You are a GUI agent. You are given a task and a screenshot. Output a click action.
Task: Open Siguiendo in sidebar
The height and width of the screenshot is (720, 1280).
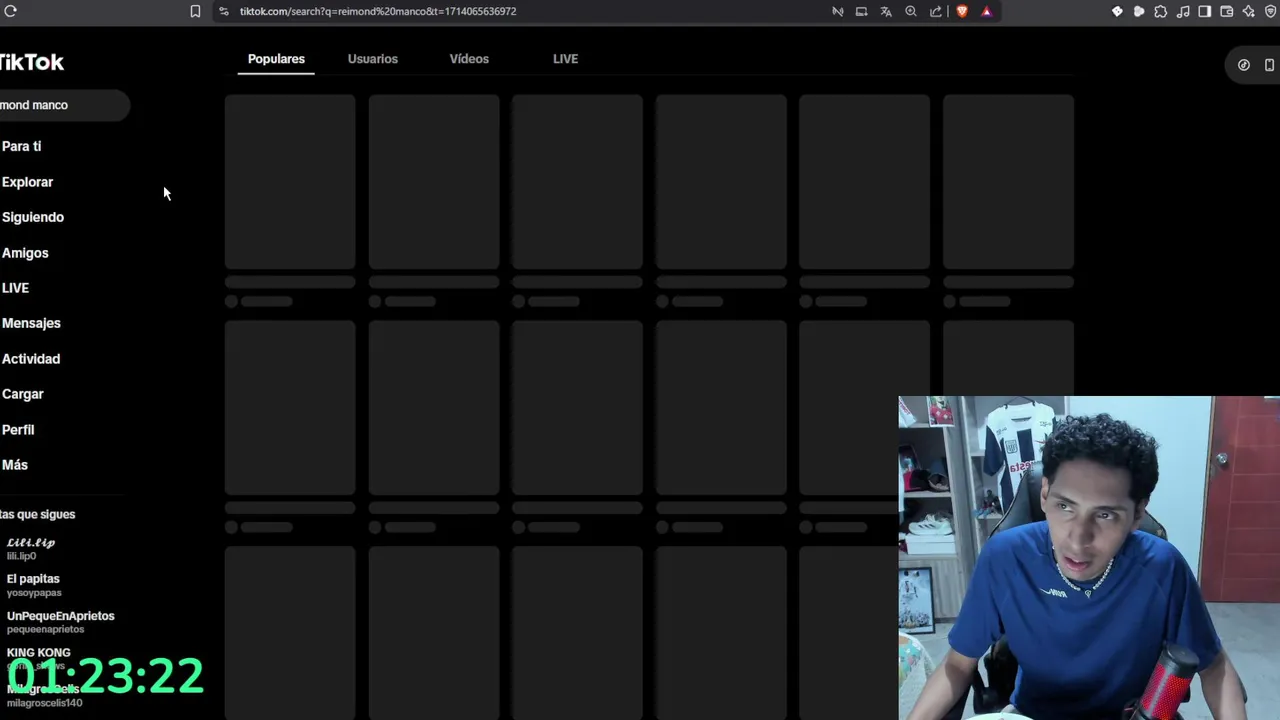(x=32, y=217)
